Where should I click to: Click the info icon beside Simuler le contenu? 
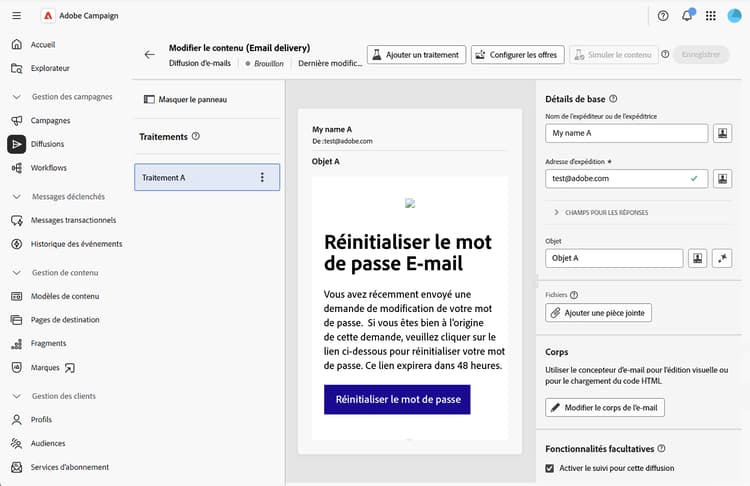(665, 54)
